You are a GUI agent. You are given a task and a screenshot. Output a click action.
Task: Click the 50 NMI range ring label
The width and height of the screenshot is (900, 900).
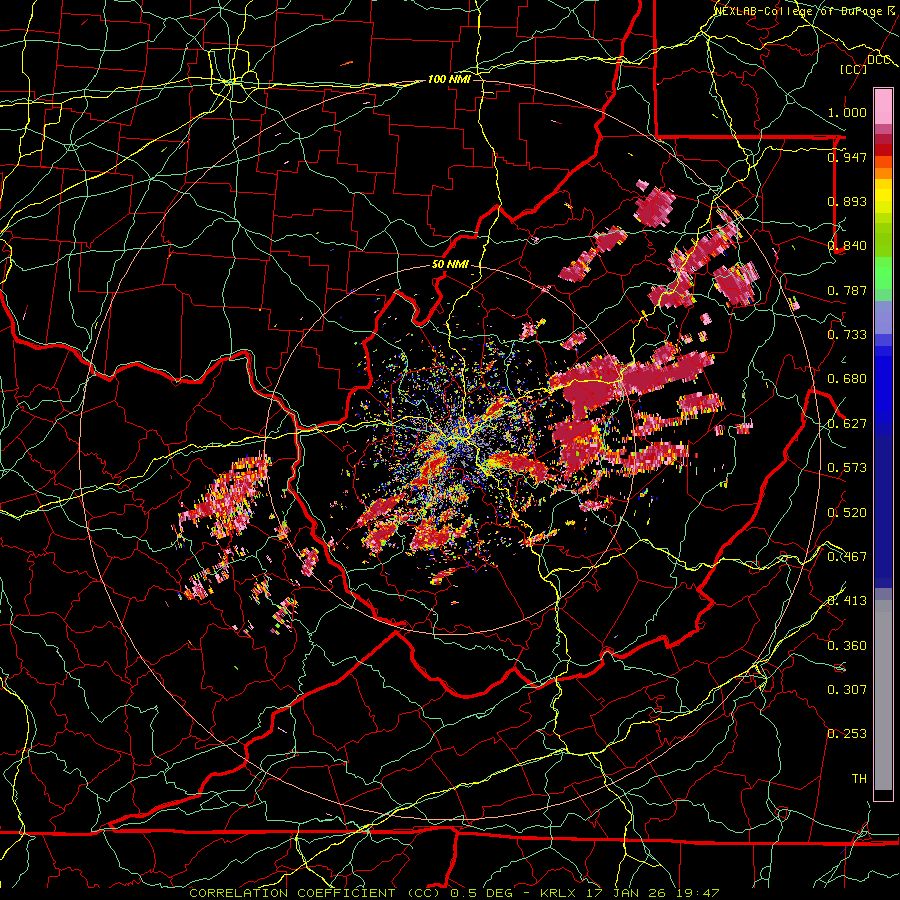450,265
